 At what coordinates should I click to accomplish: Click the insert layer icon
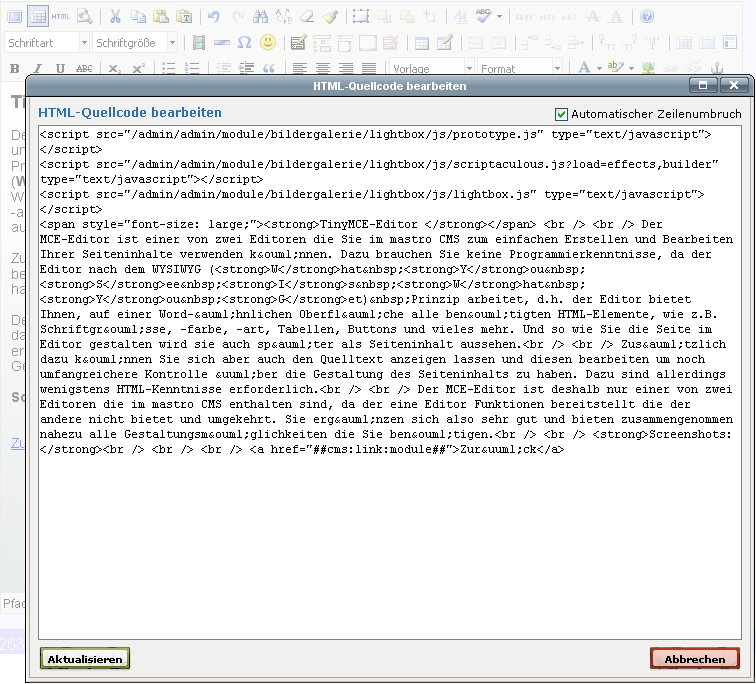[361, 17]
